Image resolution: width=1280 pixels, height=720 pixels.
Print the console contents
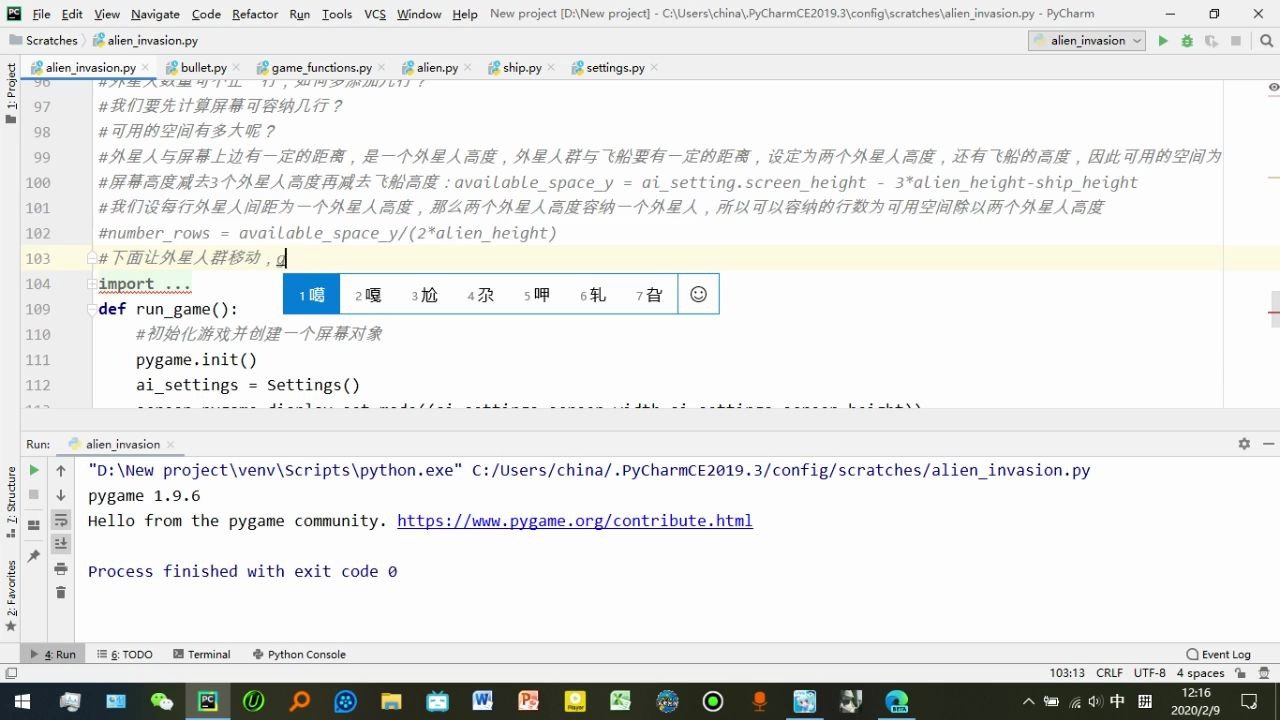61,569
